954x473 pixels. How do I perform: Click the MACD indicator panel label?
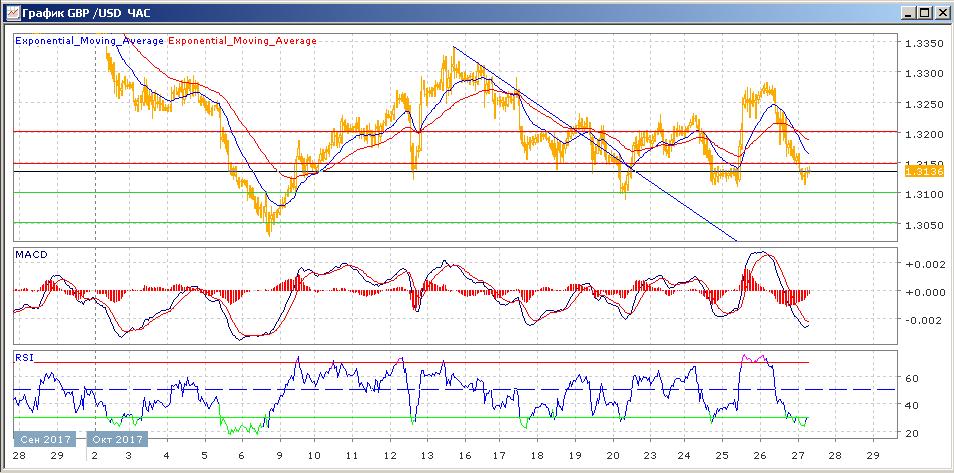coord(30,255)
